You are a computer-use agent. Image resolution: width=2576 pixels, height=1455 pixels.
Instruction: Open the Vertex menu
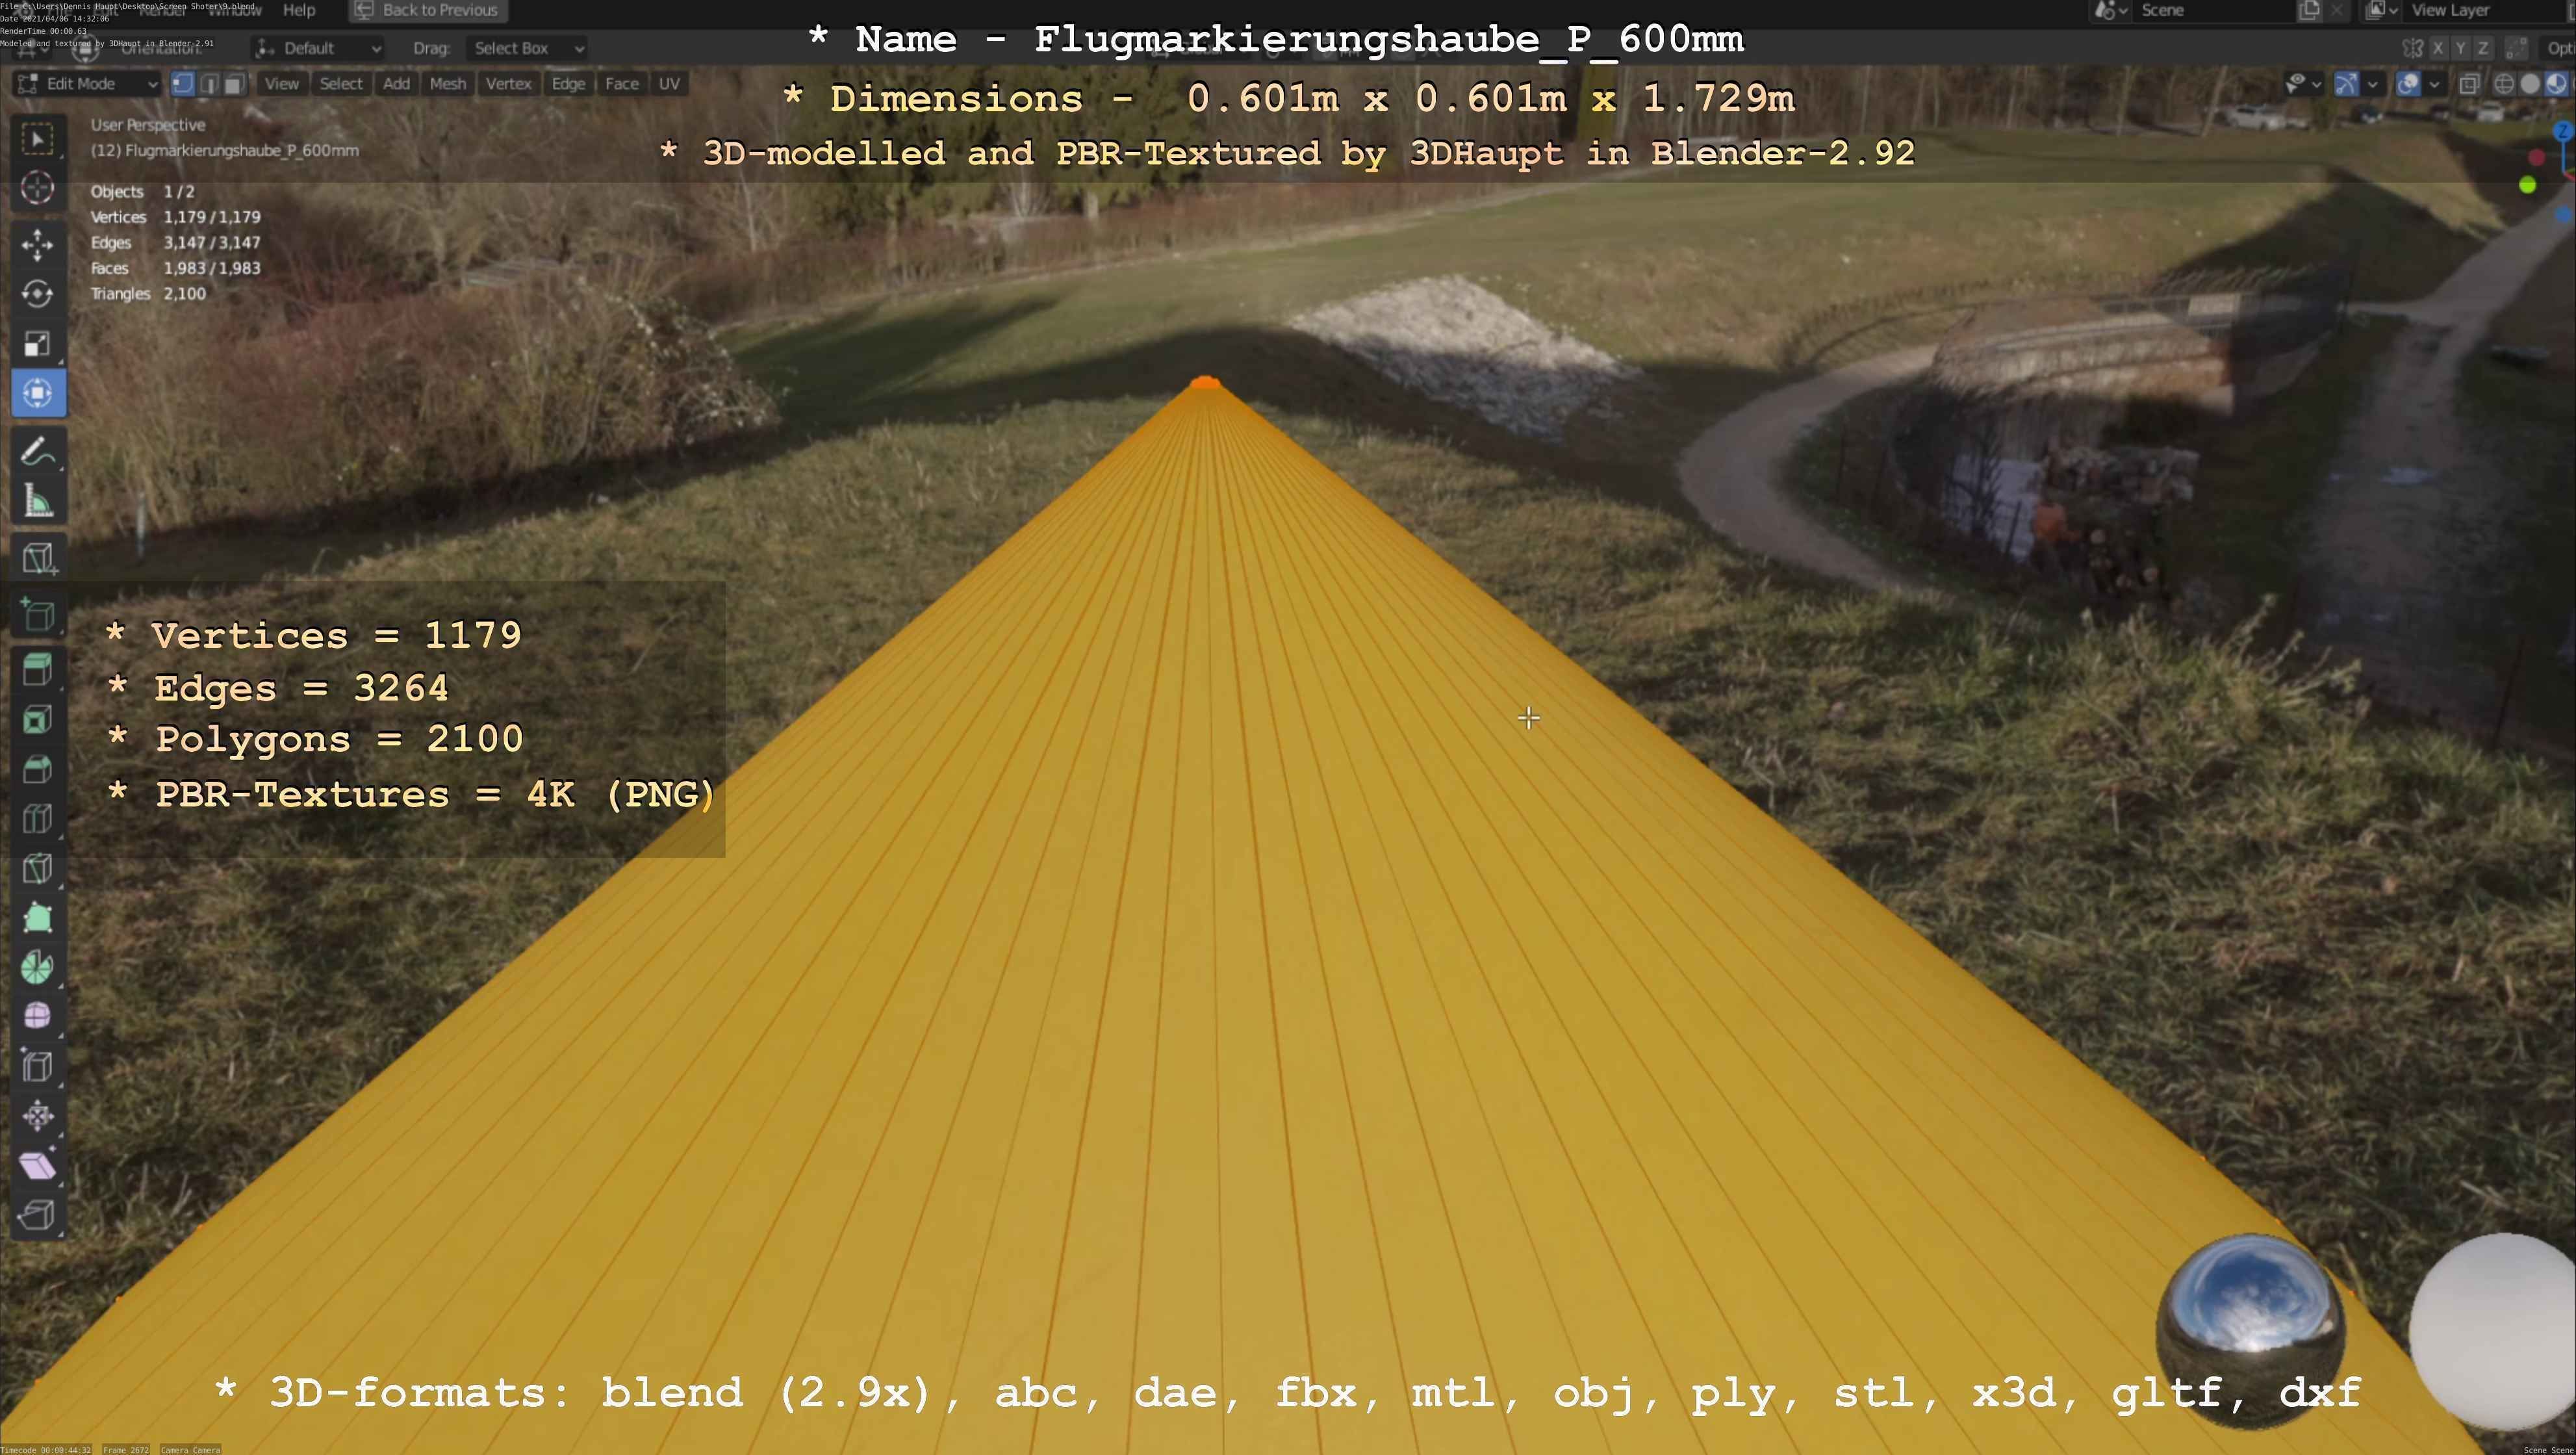(508, 84)
